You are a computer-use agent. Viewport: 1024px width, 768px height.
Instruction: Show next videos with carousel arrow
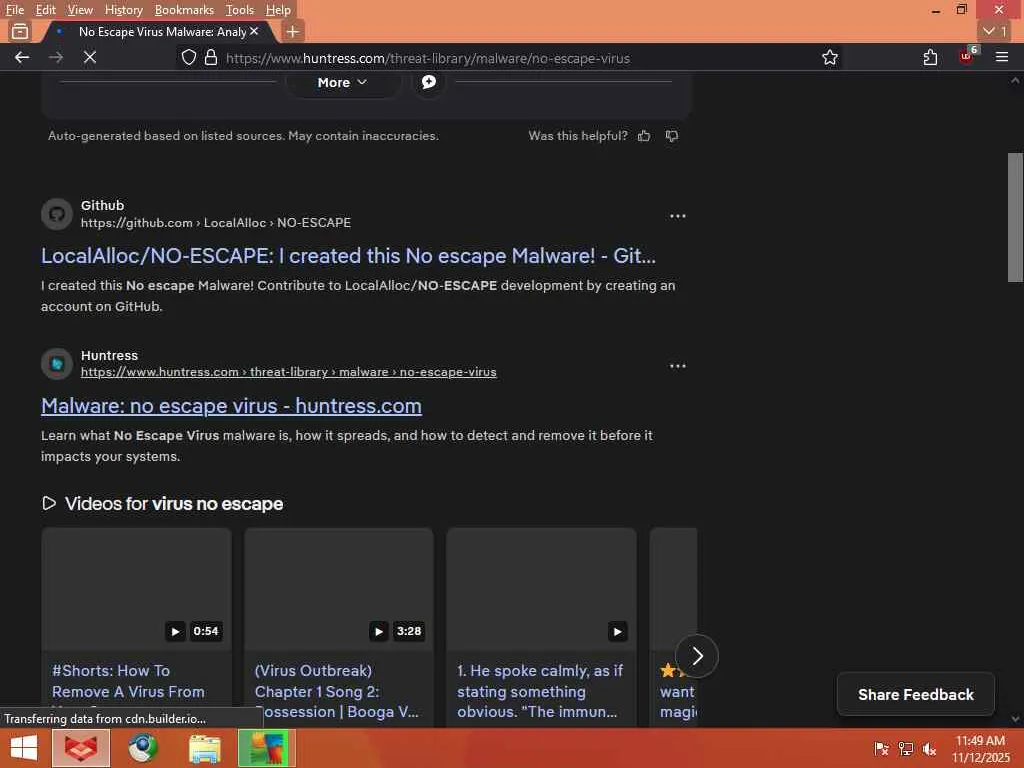pos(697,656)
